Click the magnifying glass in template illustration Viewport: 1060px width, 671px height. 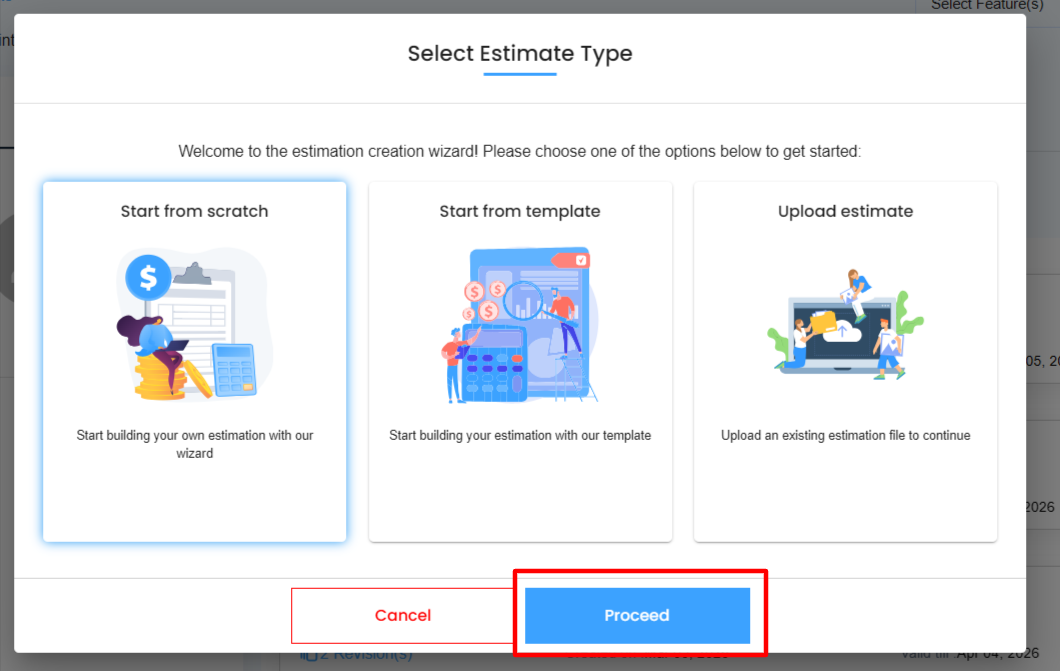tap(522, 298)
